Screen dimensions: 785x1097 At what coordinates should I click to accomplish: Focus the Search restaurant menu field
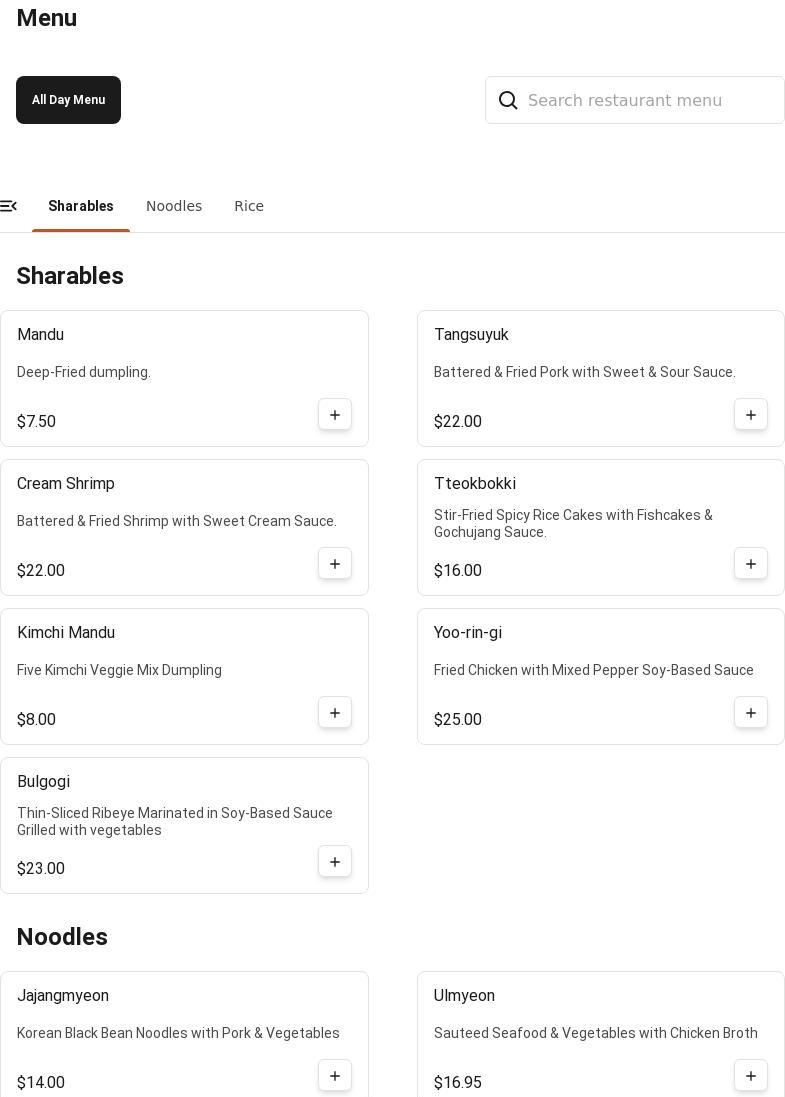[650, 100]
